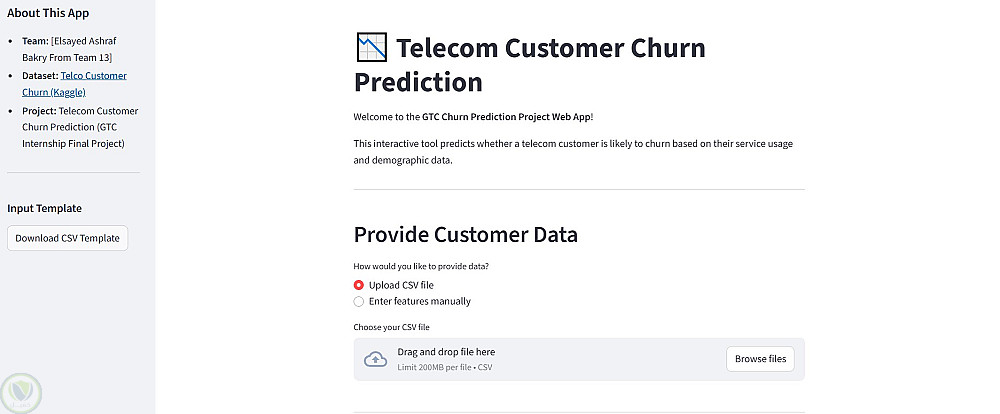Click the About This App sidebar heading
Image resolution: width=1000 pixels, height=414 pixels.
tap(50, 13)
